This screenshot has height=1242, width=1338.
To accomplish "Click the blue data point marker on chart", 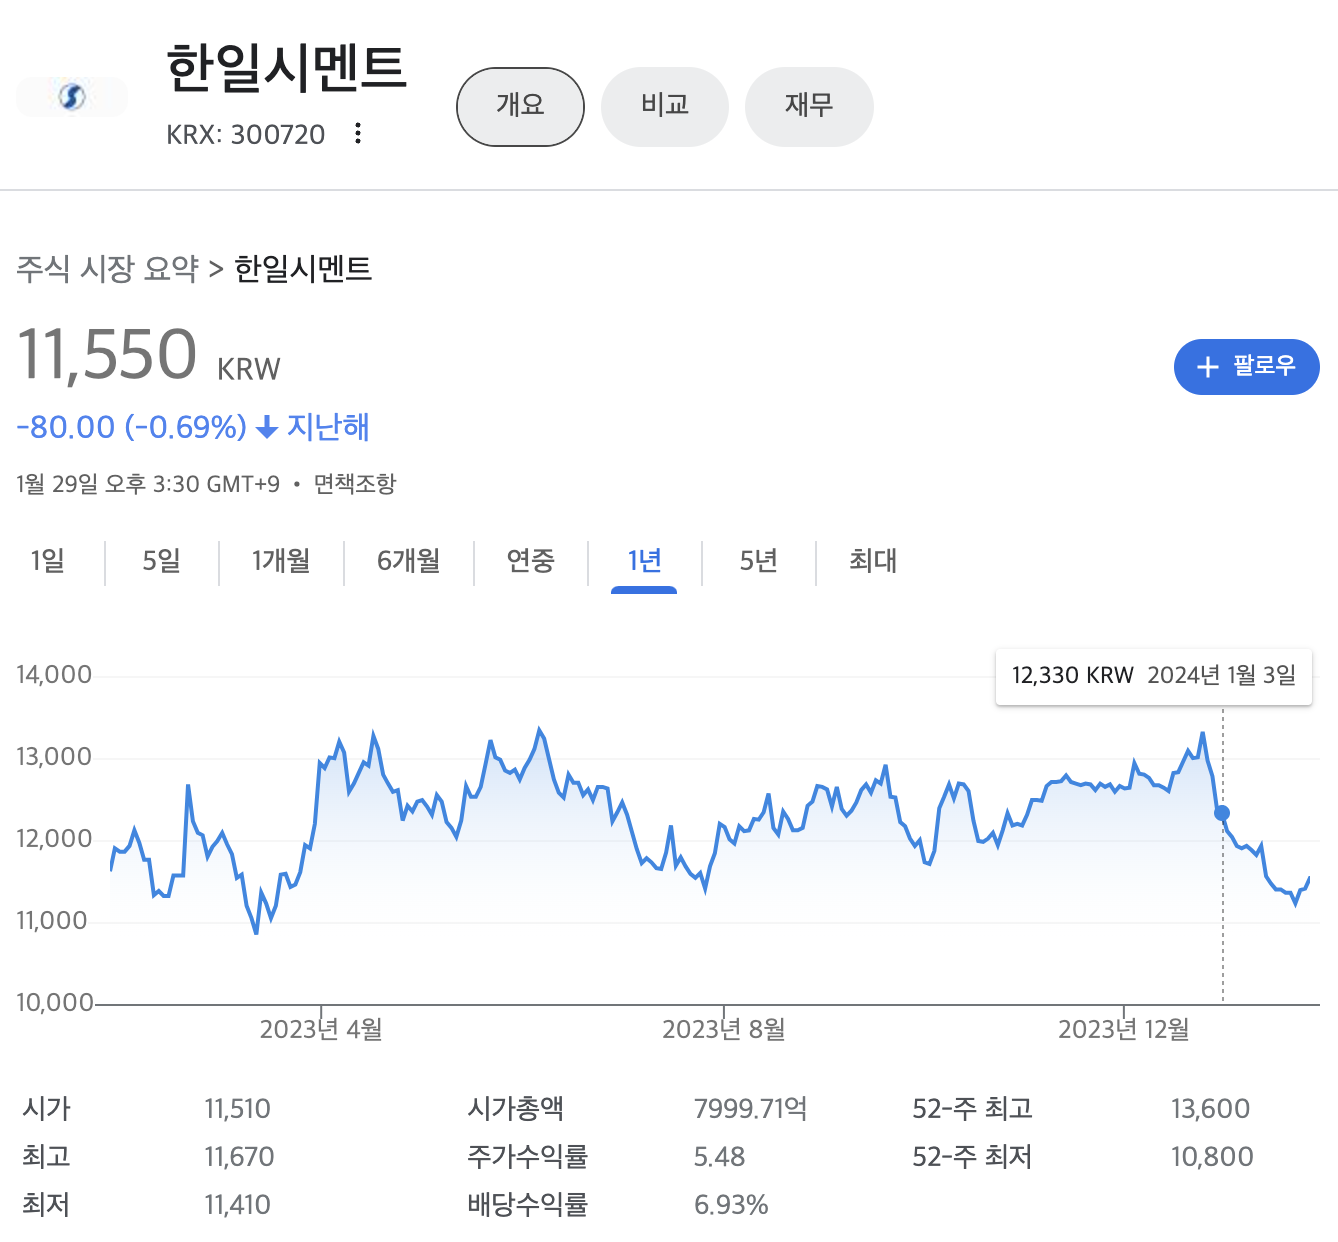I will (x=1222, y=813).
